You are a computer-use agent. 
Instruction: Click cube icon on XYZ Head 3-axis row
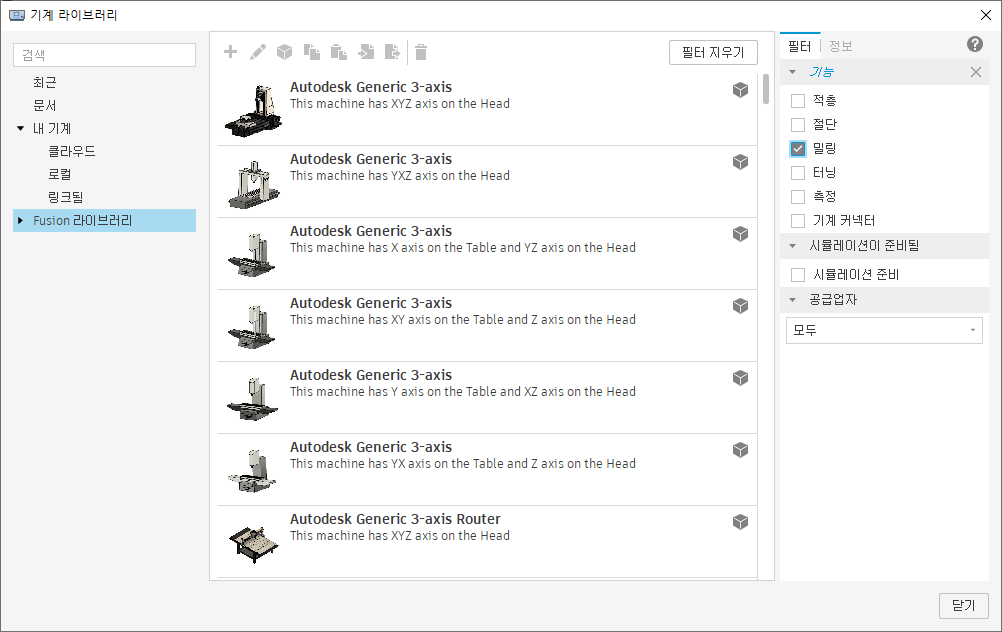pos(740,90)
